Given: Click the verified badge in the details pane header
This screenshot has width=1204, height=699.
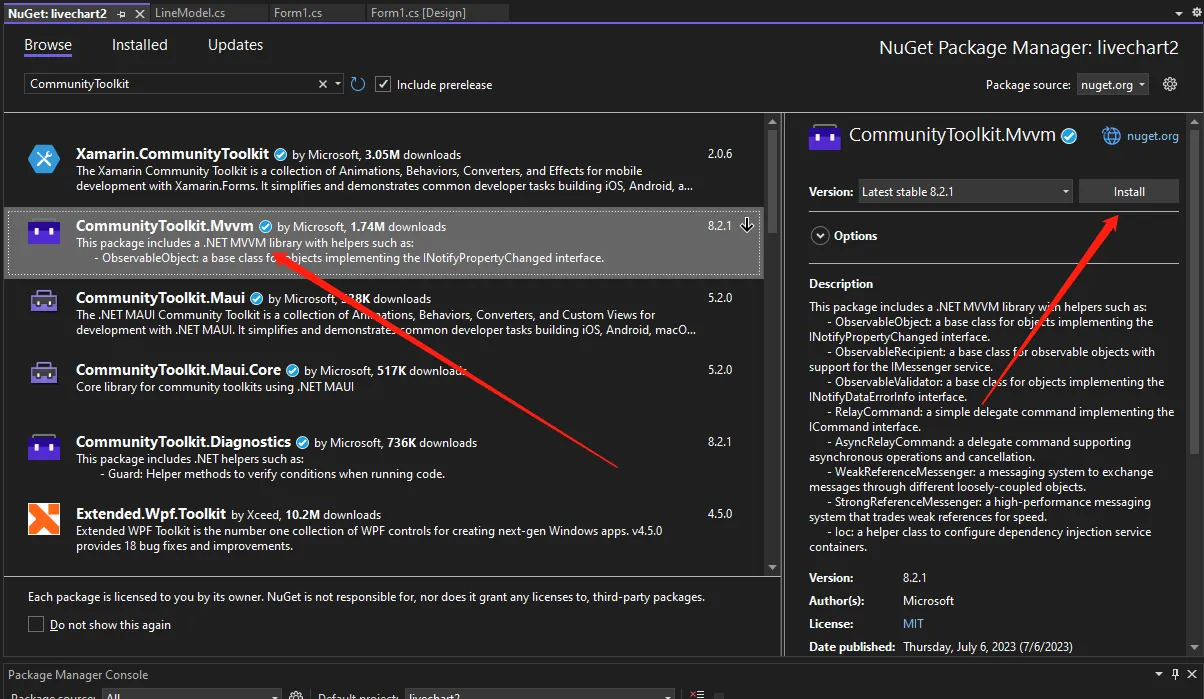Looking at the screenshot, I should pos(1069,136).
